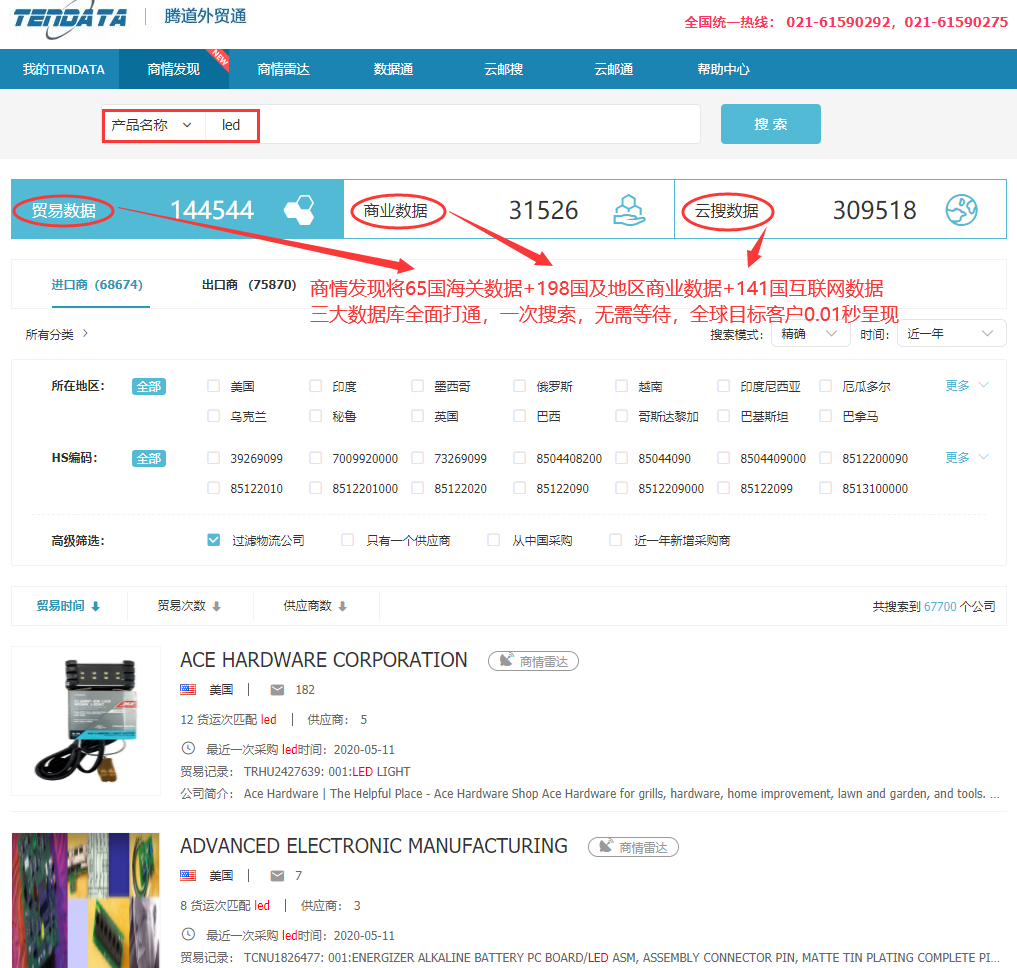This screenshot has height=968, width=1017.
Task: Click the people icon on 商业数据 card
Action: point(628,210)
